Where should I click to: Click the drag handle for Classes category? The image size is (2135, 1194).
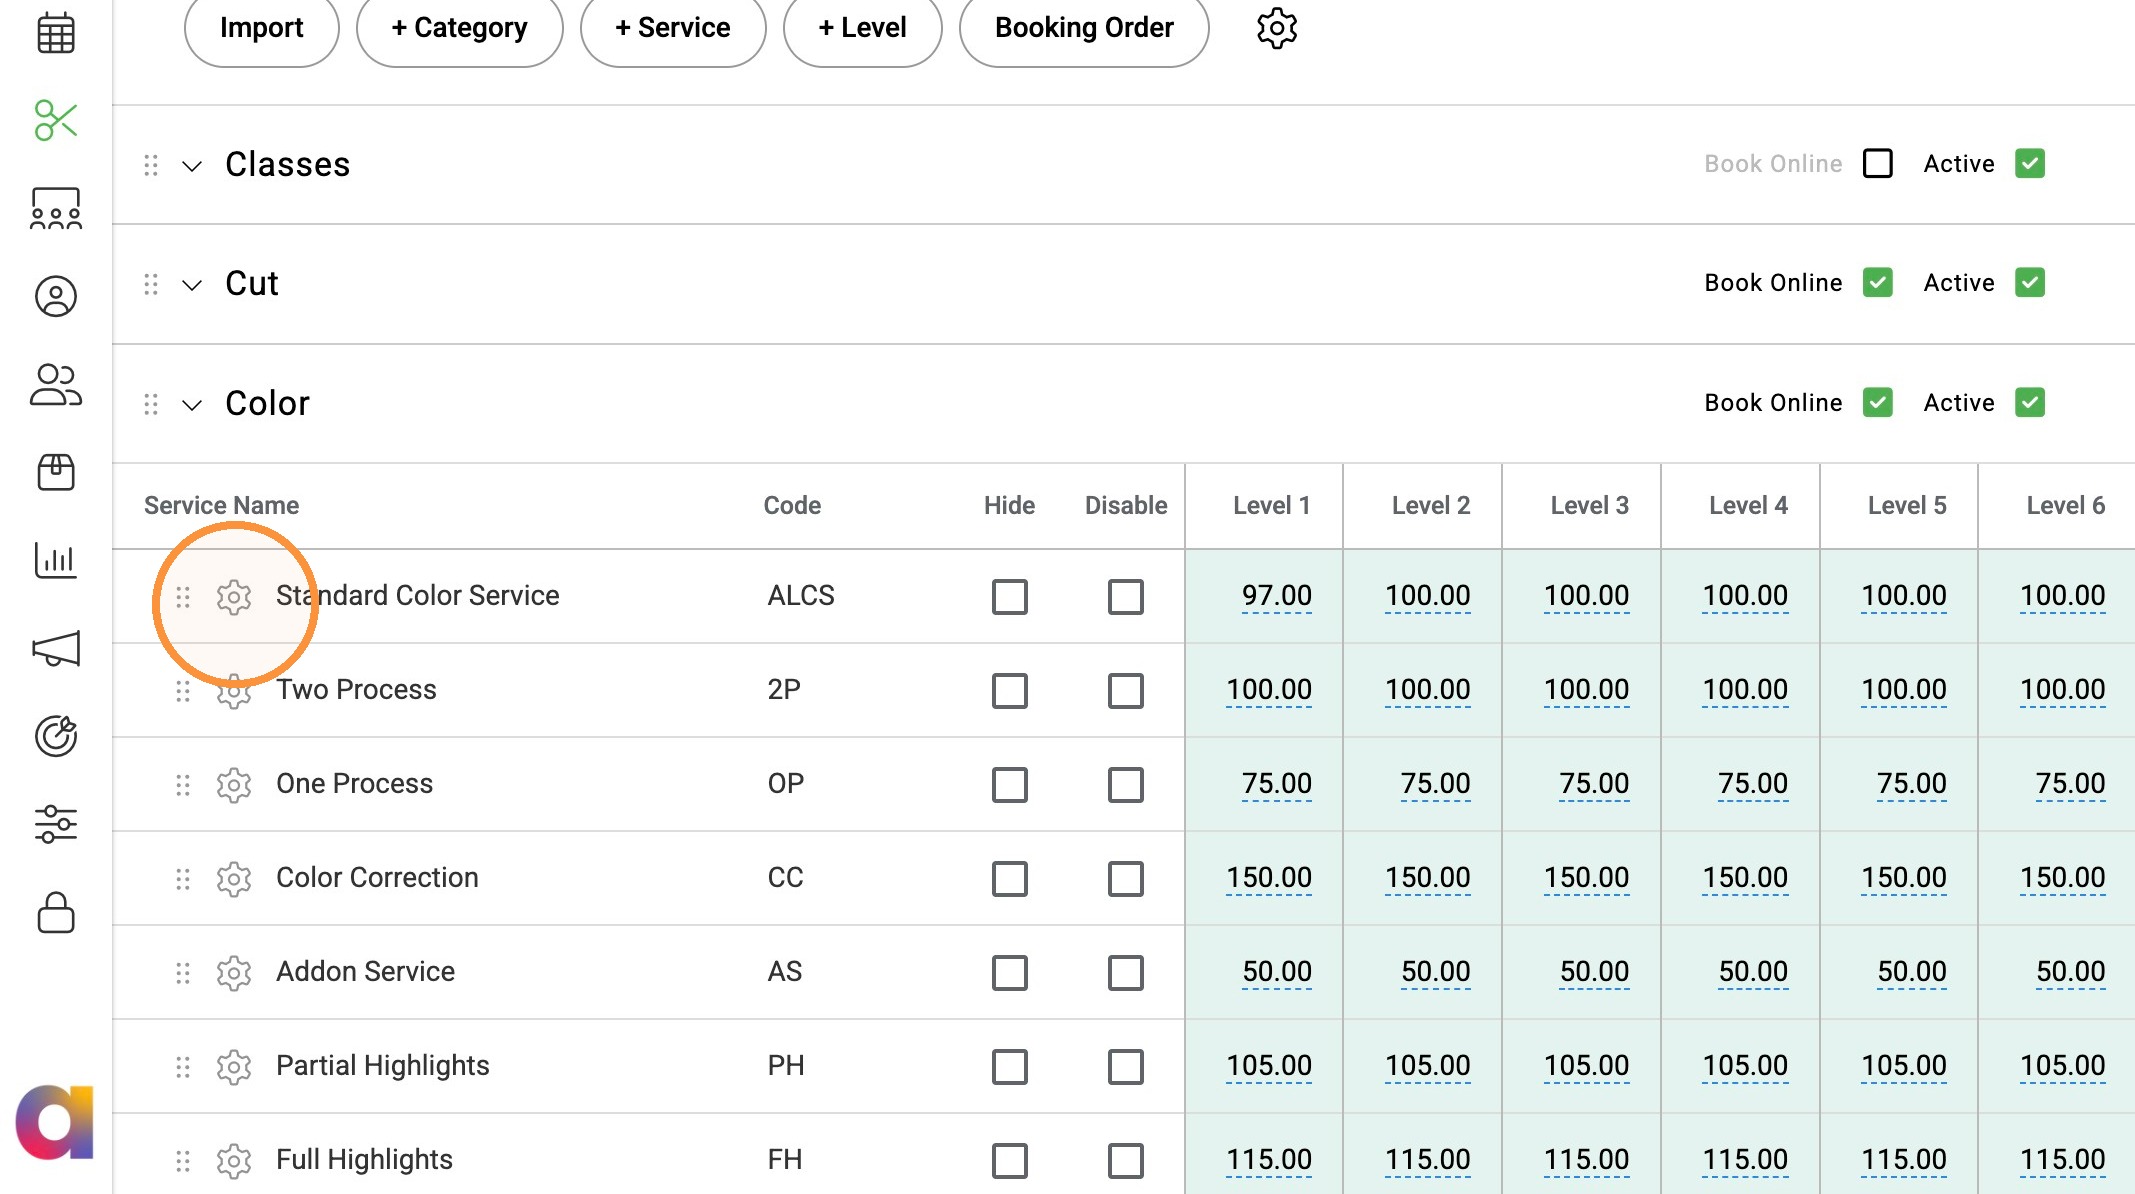[151, 165]
